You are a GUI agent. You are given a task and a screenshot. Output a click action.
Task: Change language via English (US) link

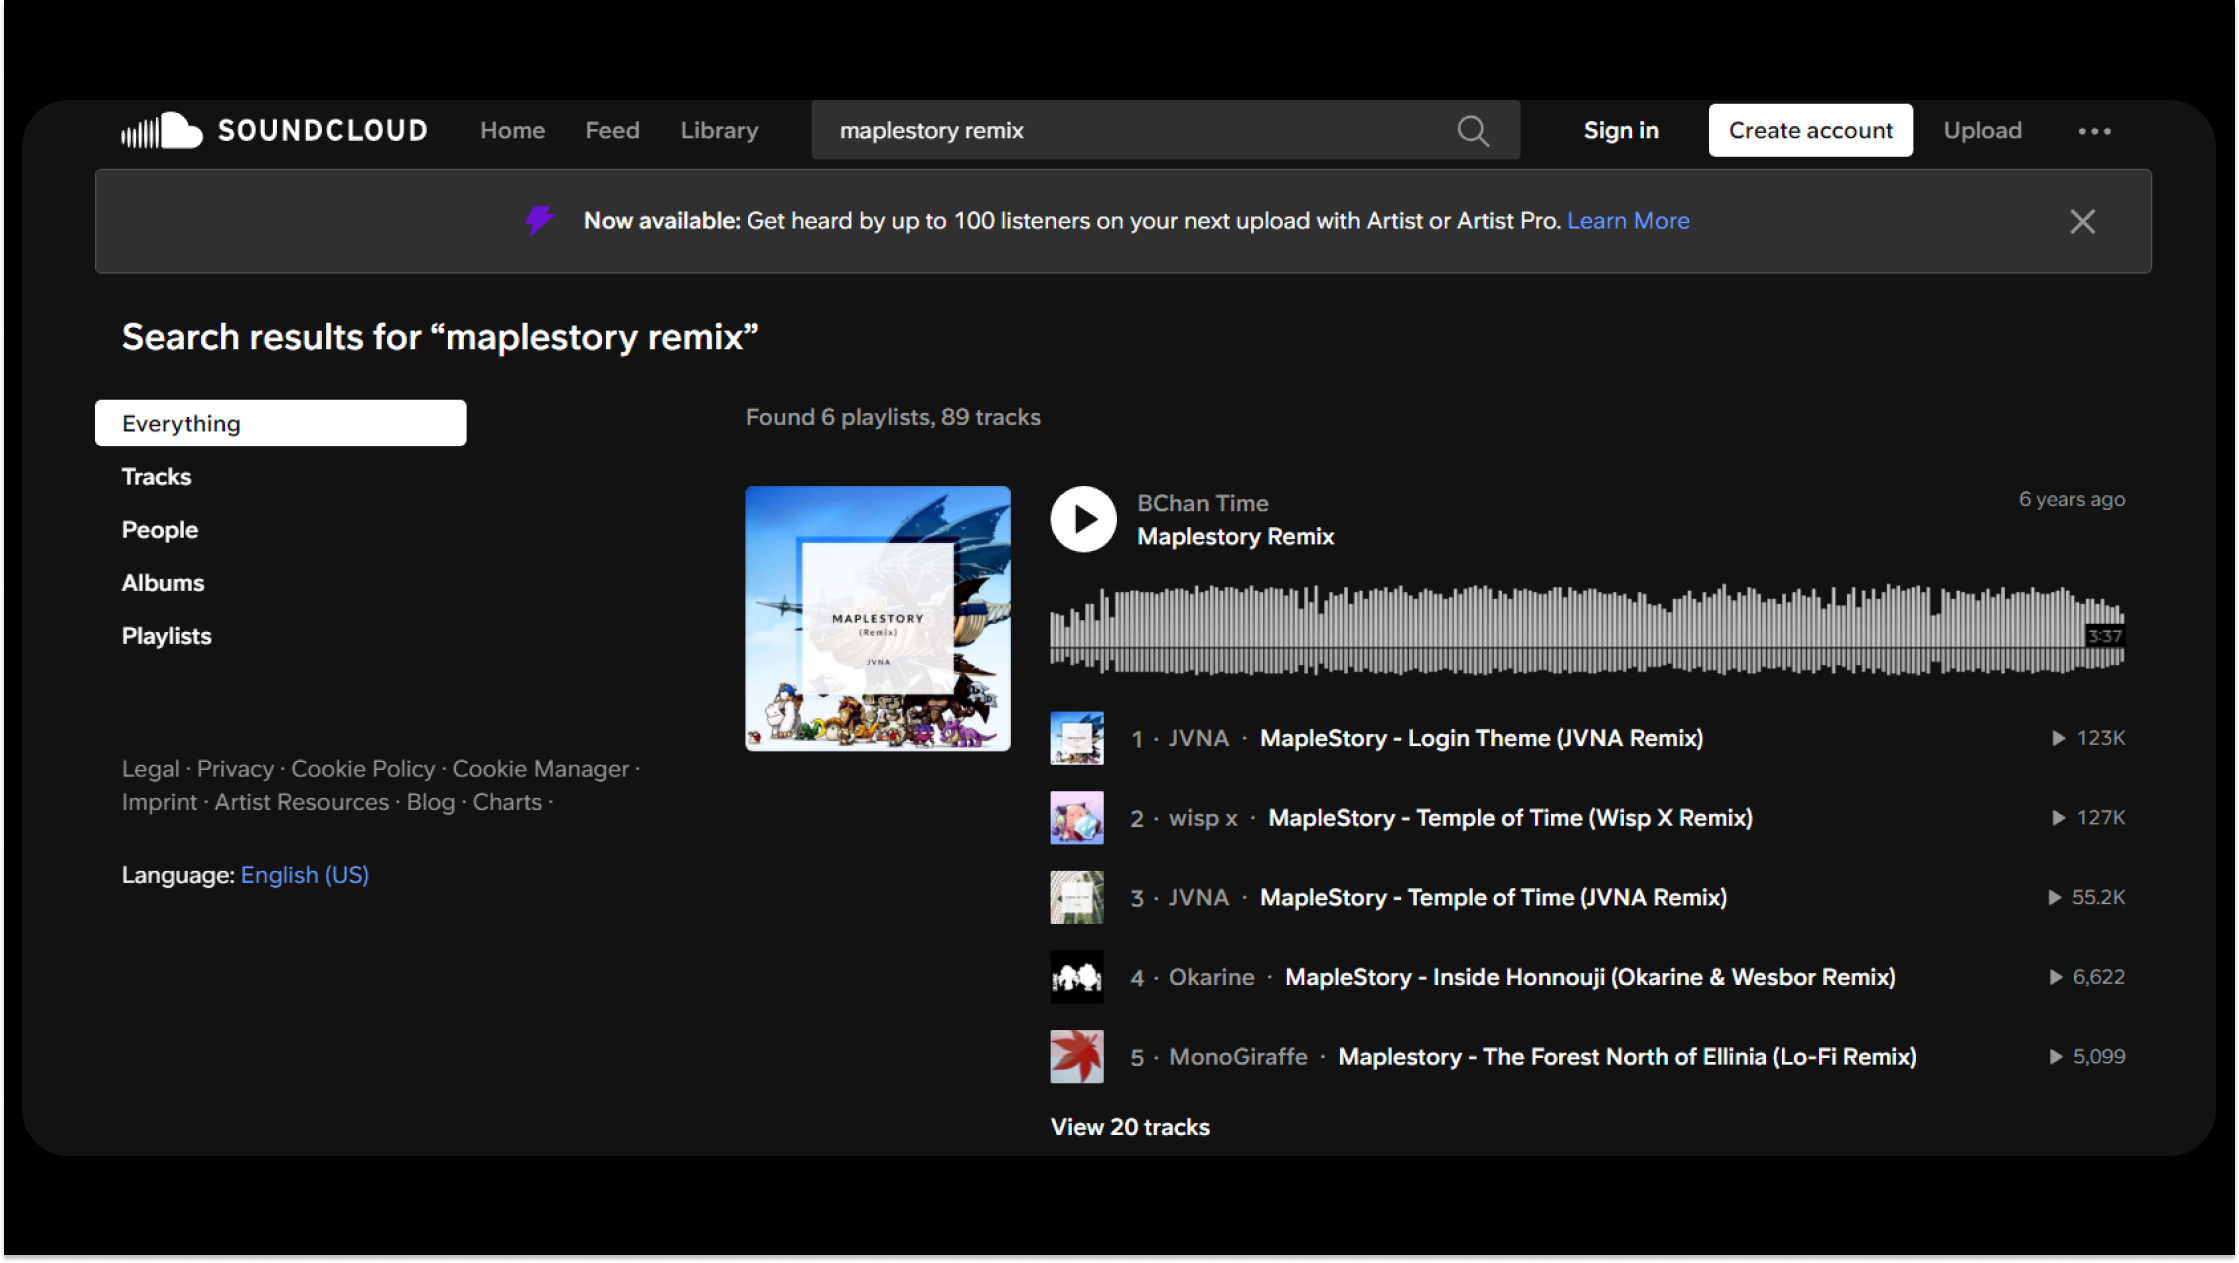[x=305, y=875]
